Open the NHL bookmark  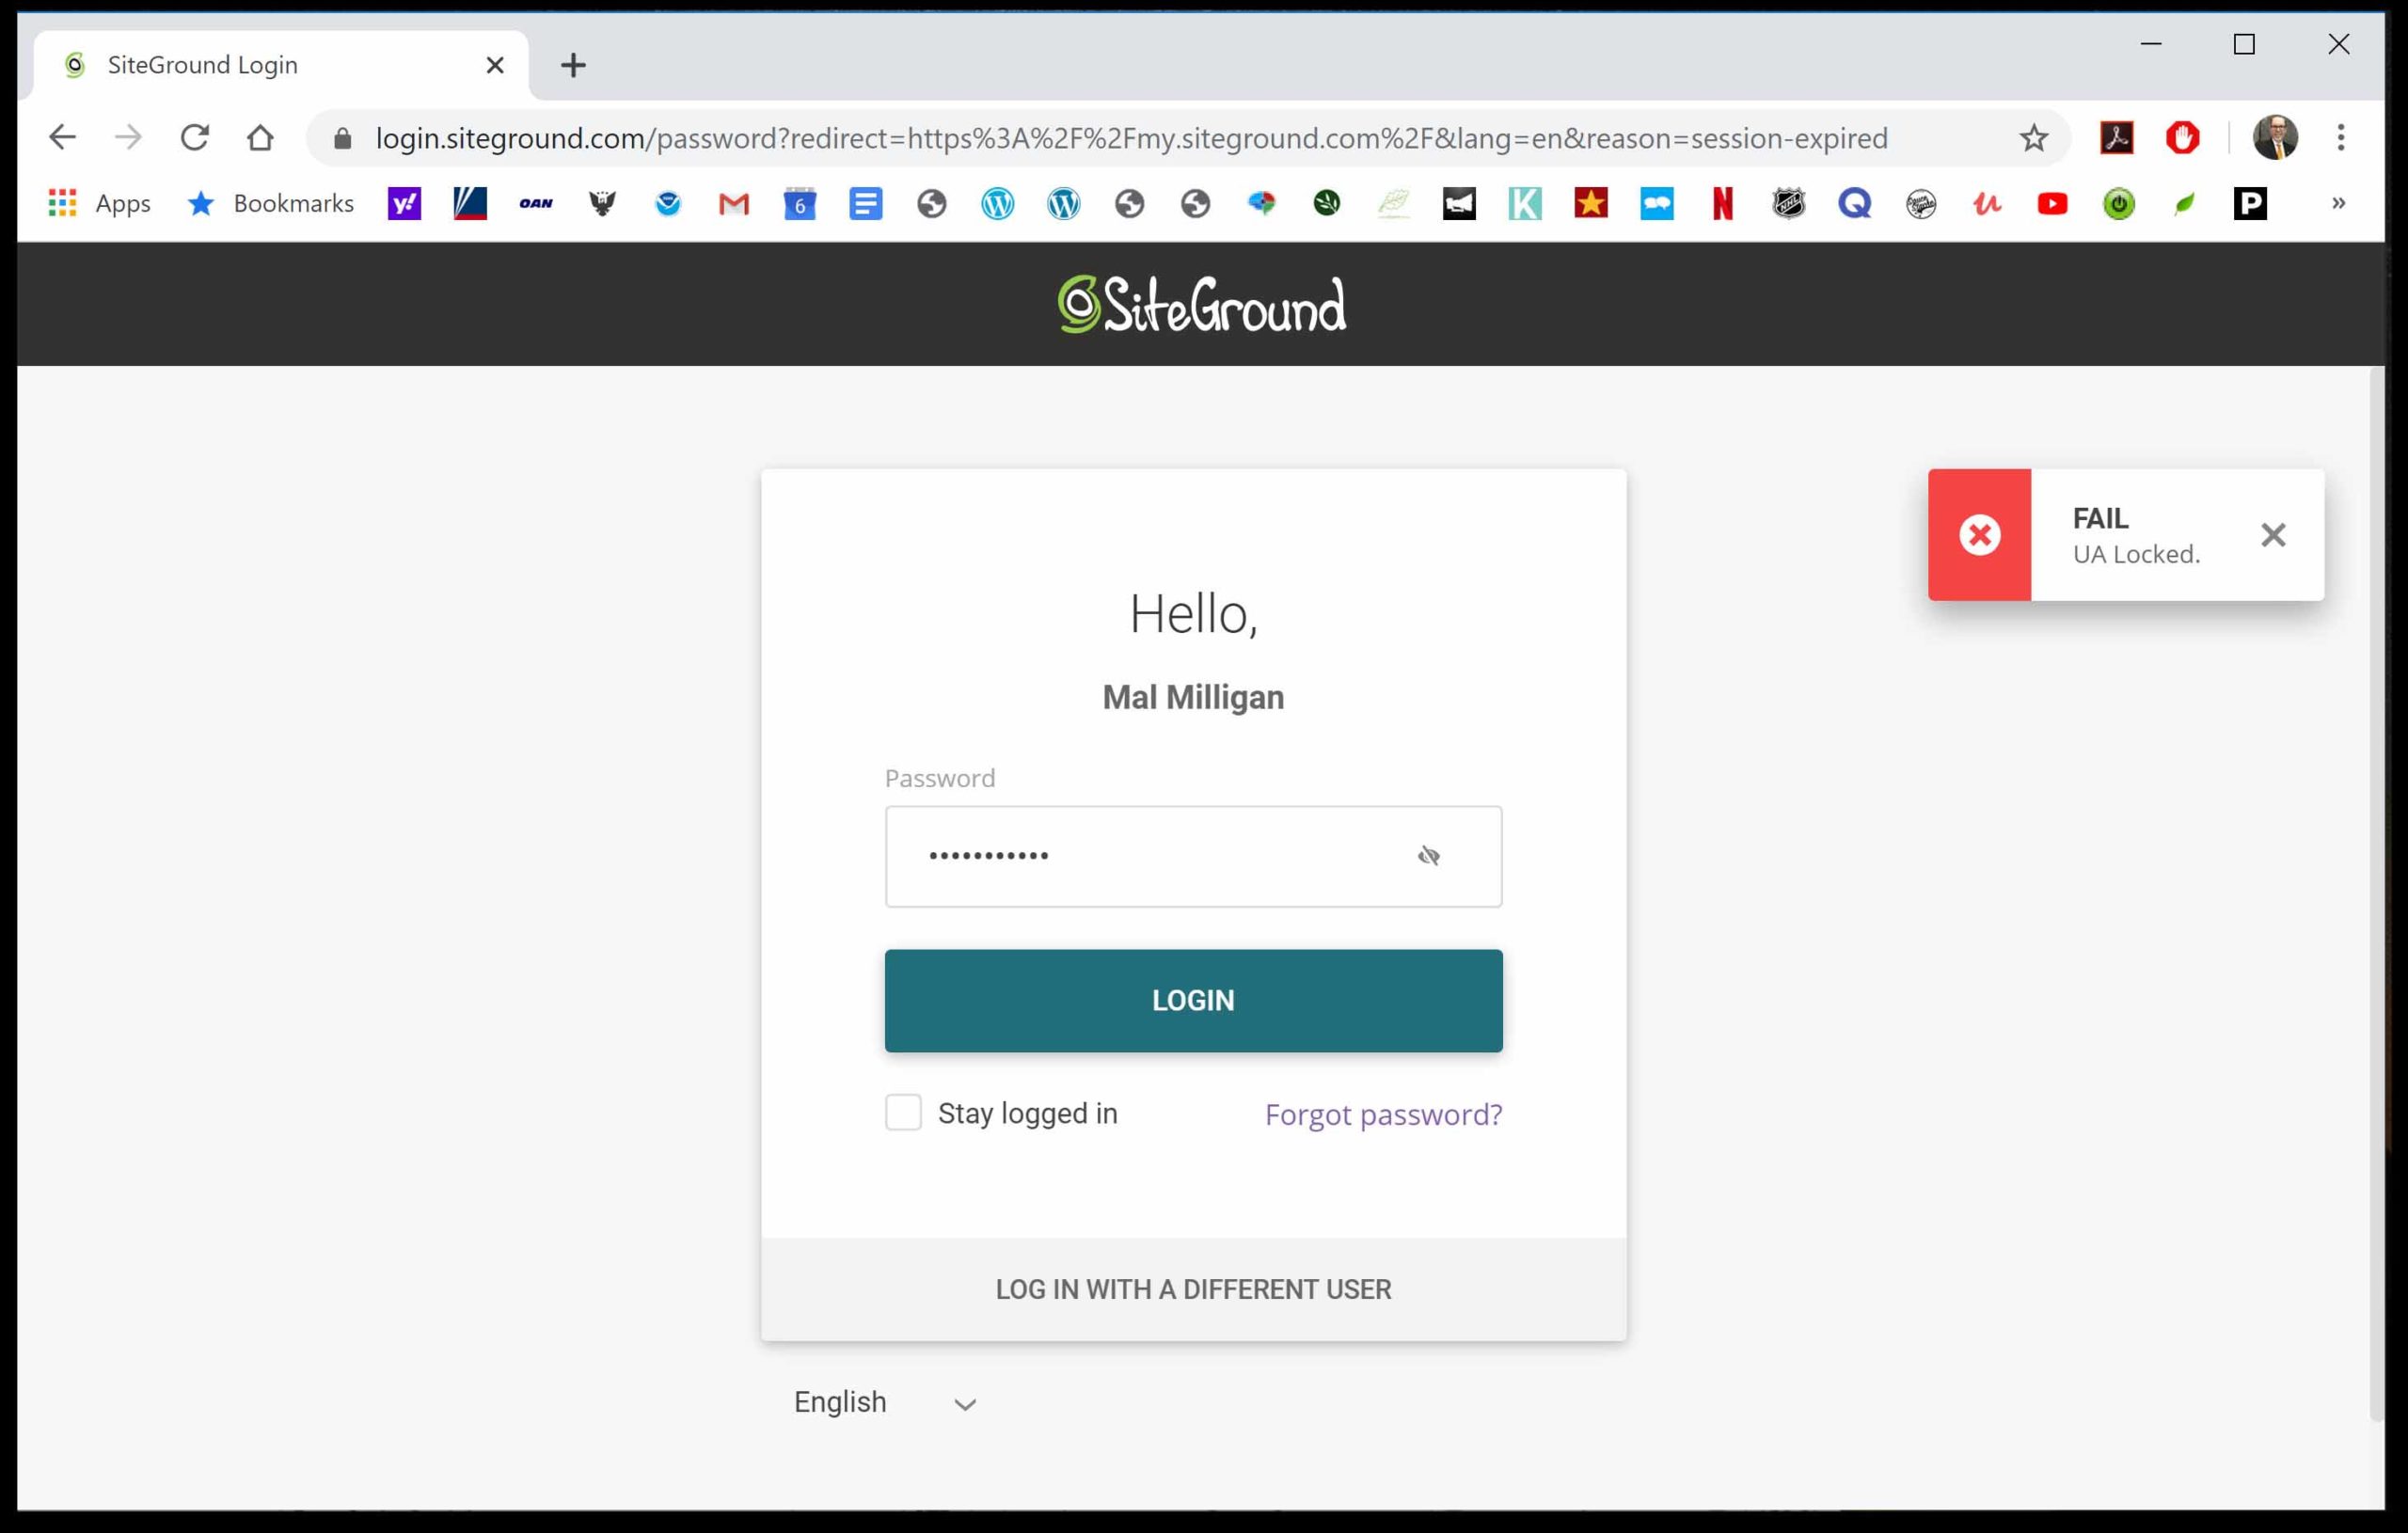1788,203
